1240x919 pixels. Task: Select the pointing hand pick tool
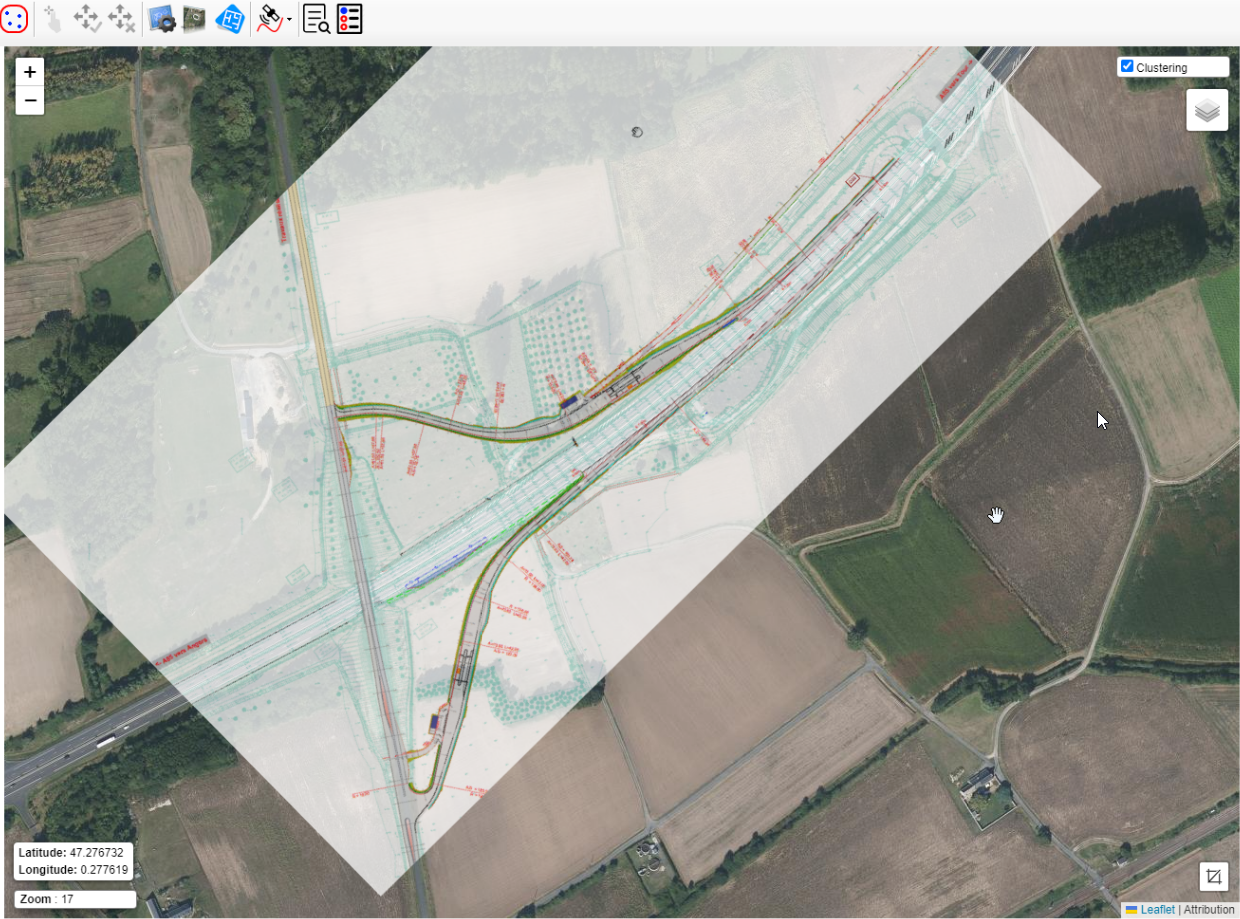point(53,18)
